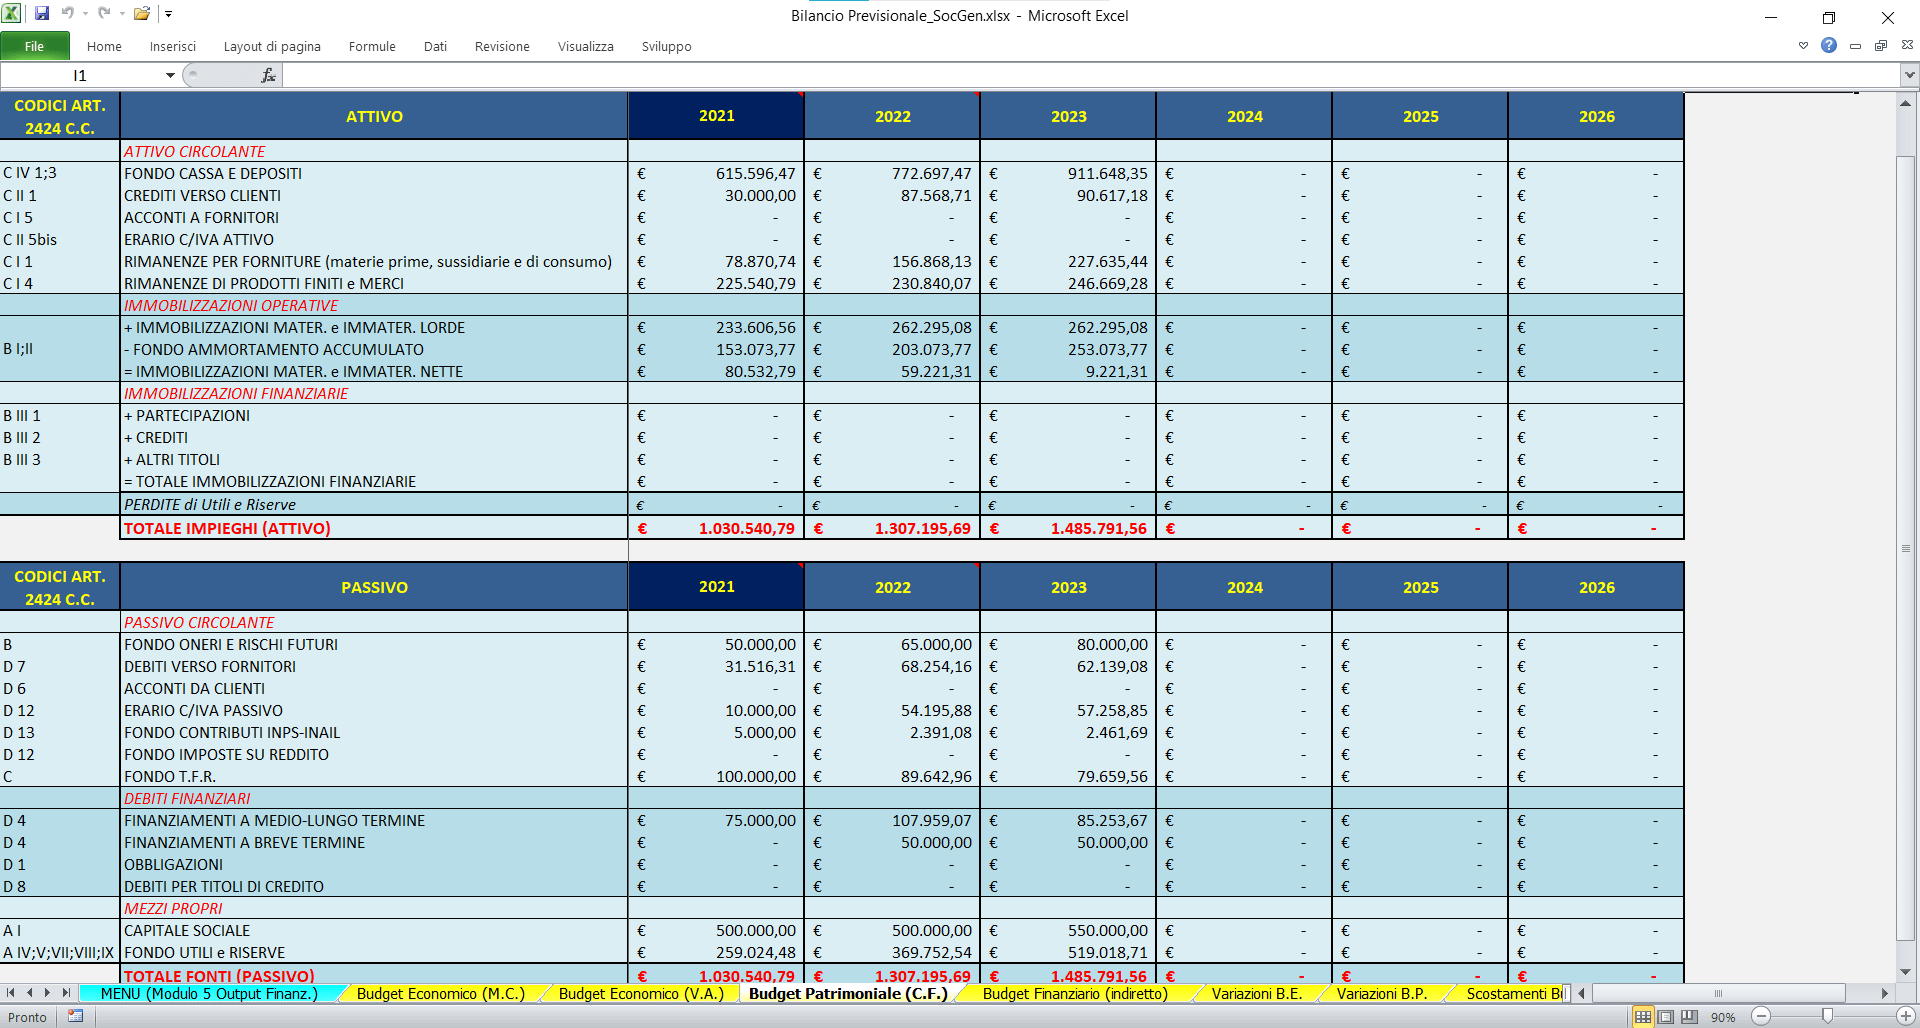Viewport: 1920px width, 1028px height.
Task: Click the horizontal scrollbar thumb
Action: coord(1718,993)
